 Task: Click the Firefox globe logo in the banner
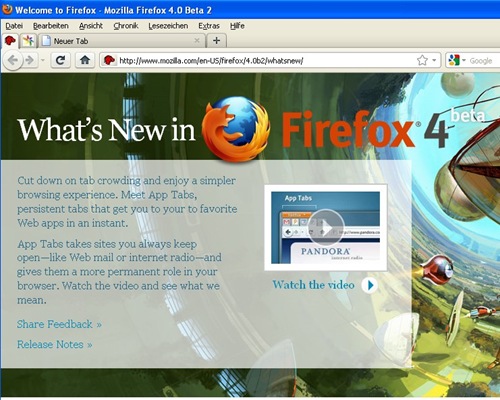236,129
